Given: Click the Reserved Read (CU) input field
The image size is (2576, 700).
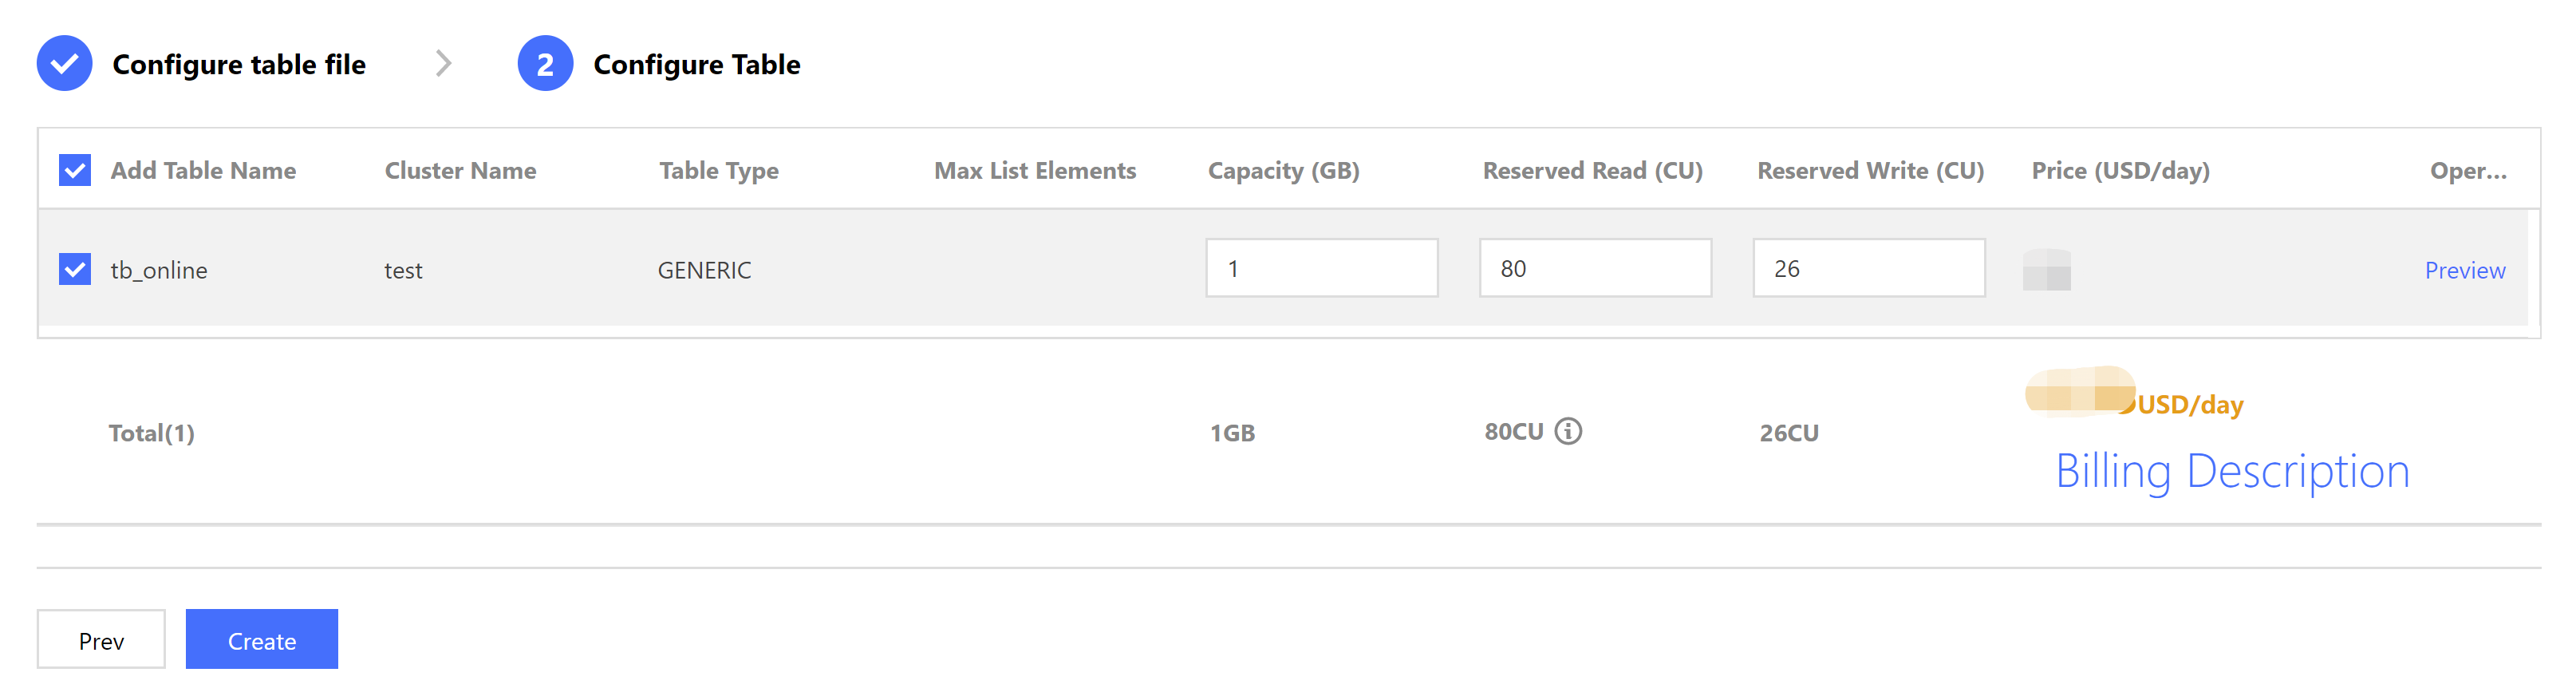Looking at the screenshot, I should [1595, 268].
